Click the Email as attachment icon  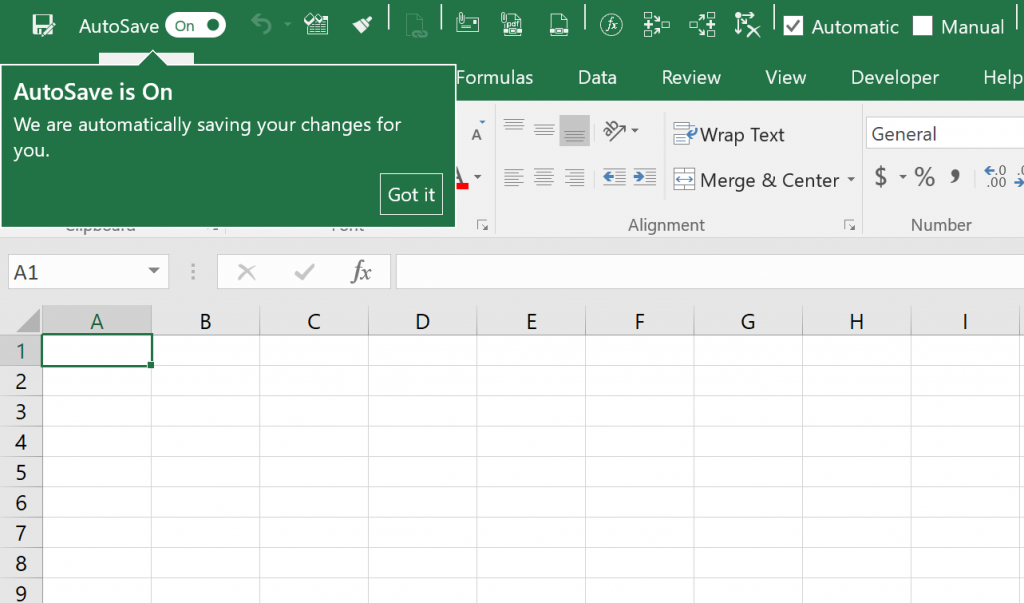(466, 24)
